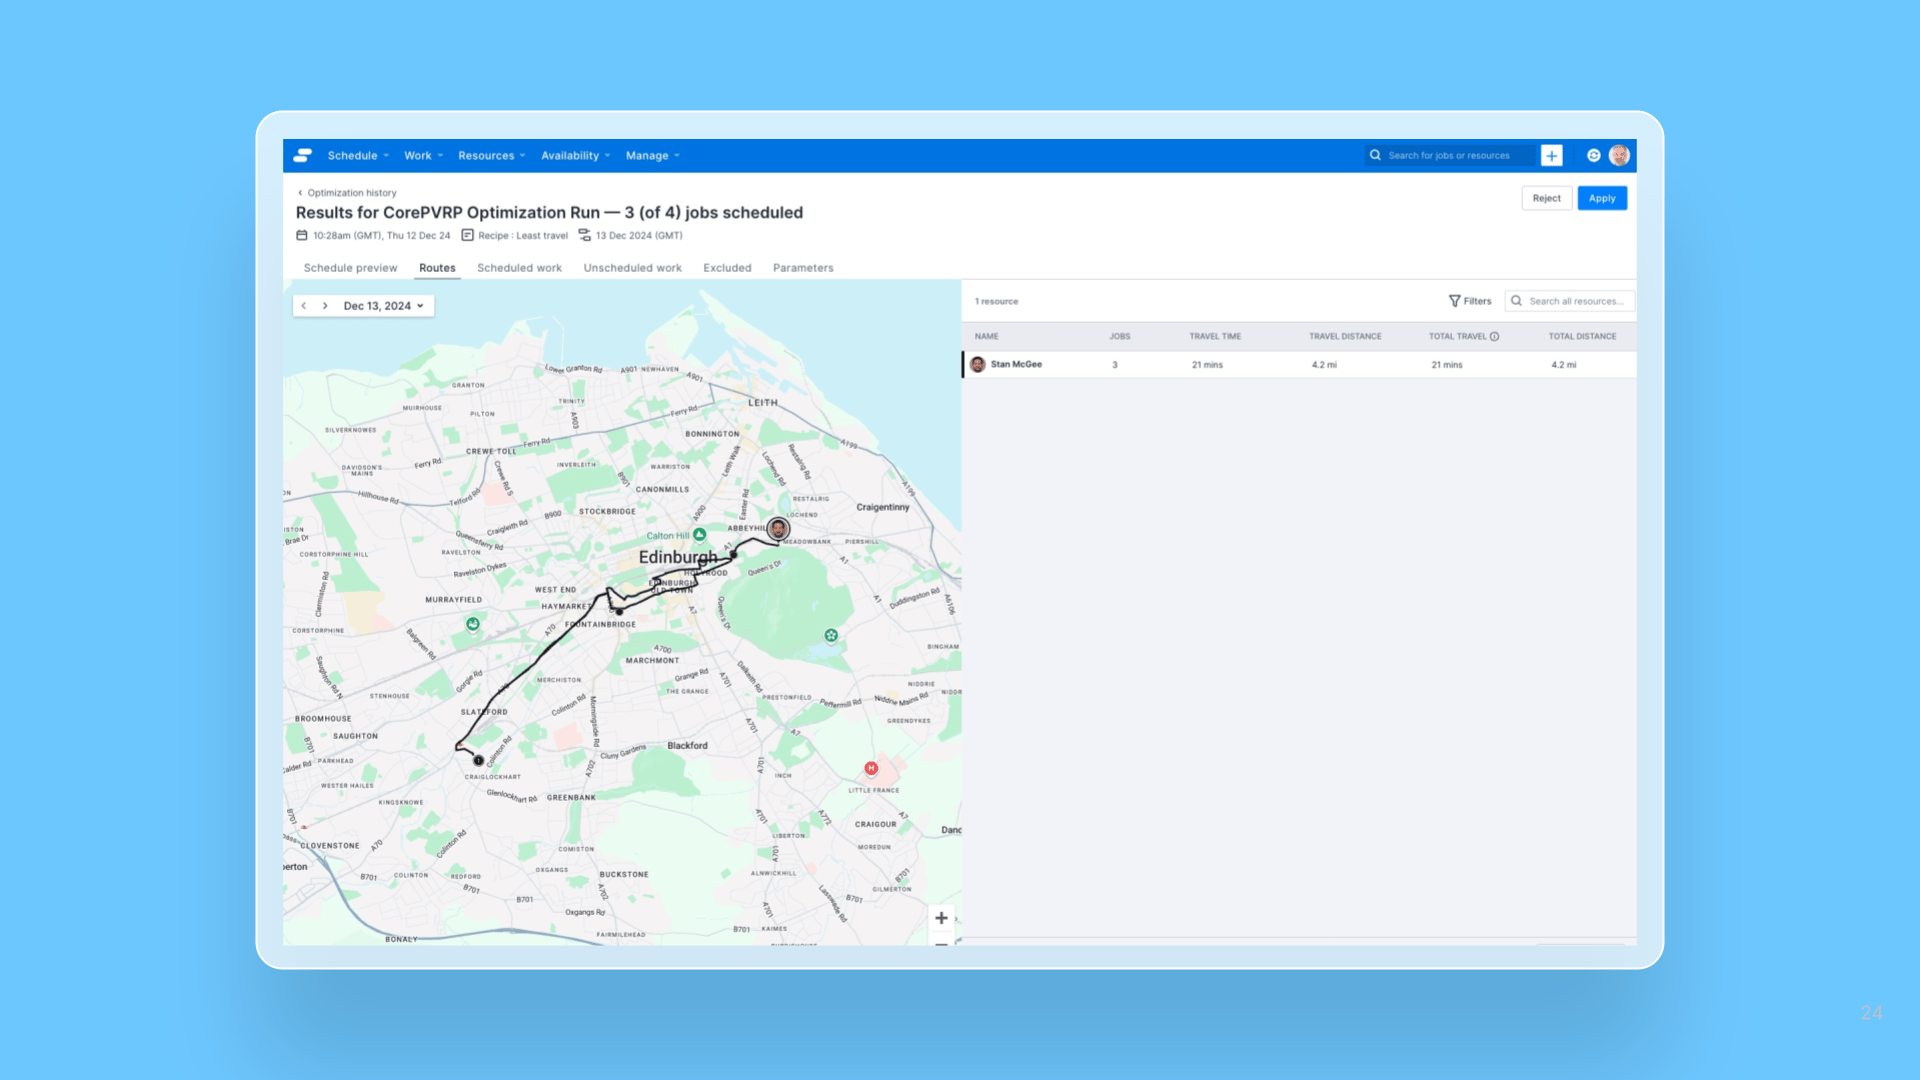Viewport: 1920px width, 1080px height.
Task: Switch to the Unscheduled work tab
Action: pos(632,268)
